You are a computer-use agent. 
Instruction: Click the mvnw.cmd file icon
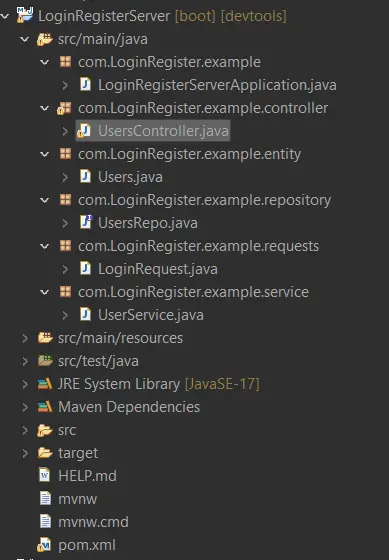coord(45,521)
